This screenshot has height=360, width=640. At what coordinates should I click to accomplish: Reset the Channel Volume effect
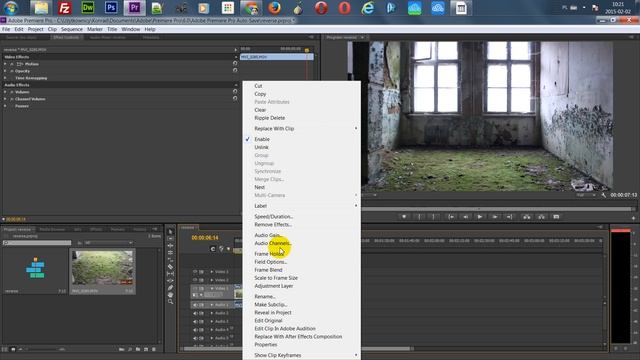coord(235,99)
